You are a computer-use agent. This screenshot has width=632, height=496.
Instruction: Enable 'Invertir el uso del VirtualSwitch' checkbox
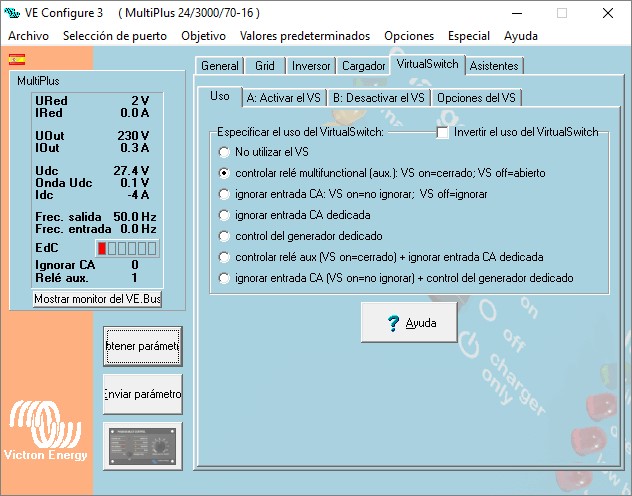[x=443, y=132]
